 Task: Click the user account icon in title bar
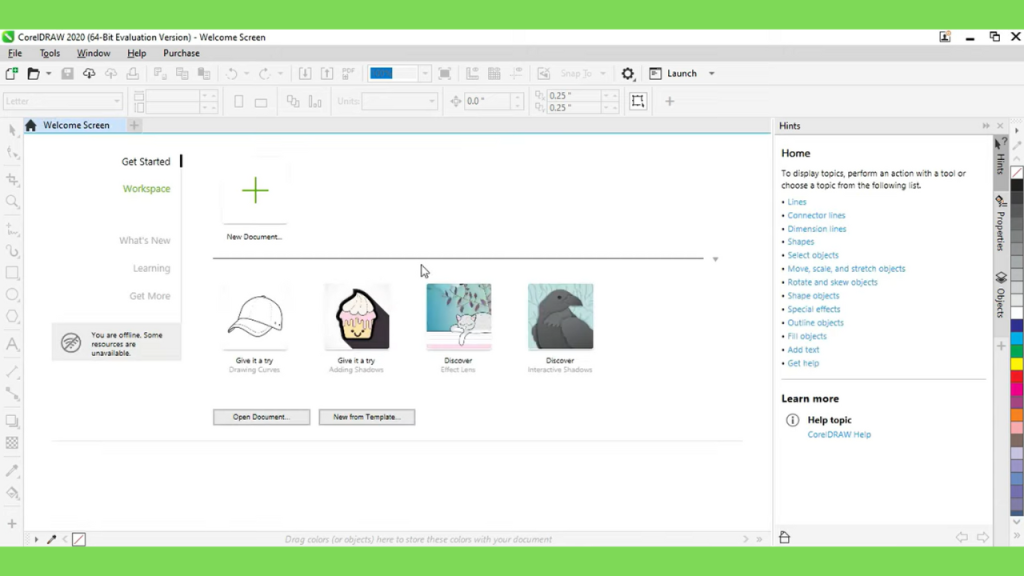[945, 37]
